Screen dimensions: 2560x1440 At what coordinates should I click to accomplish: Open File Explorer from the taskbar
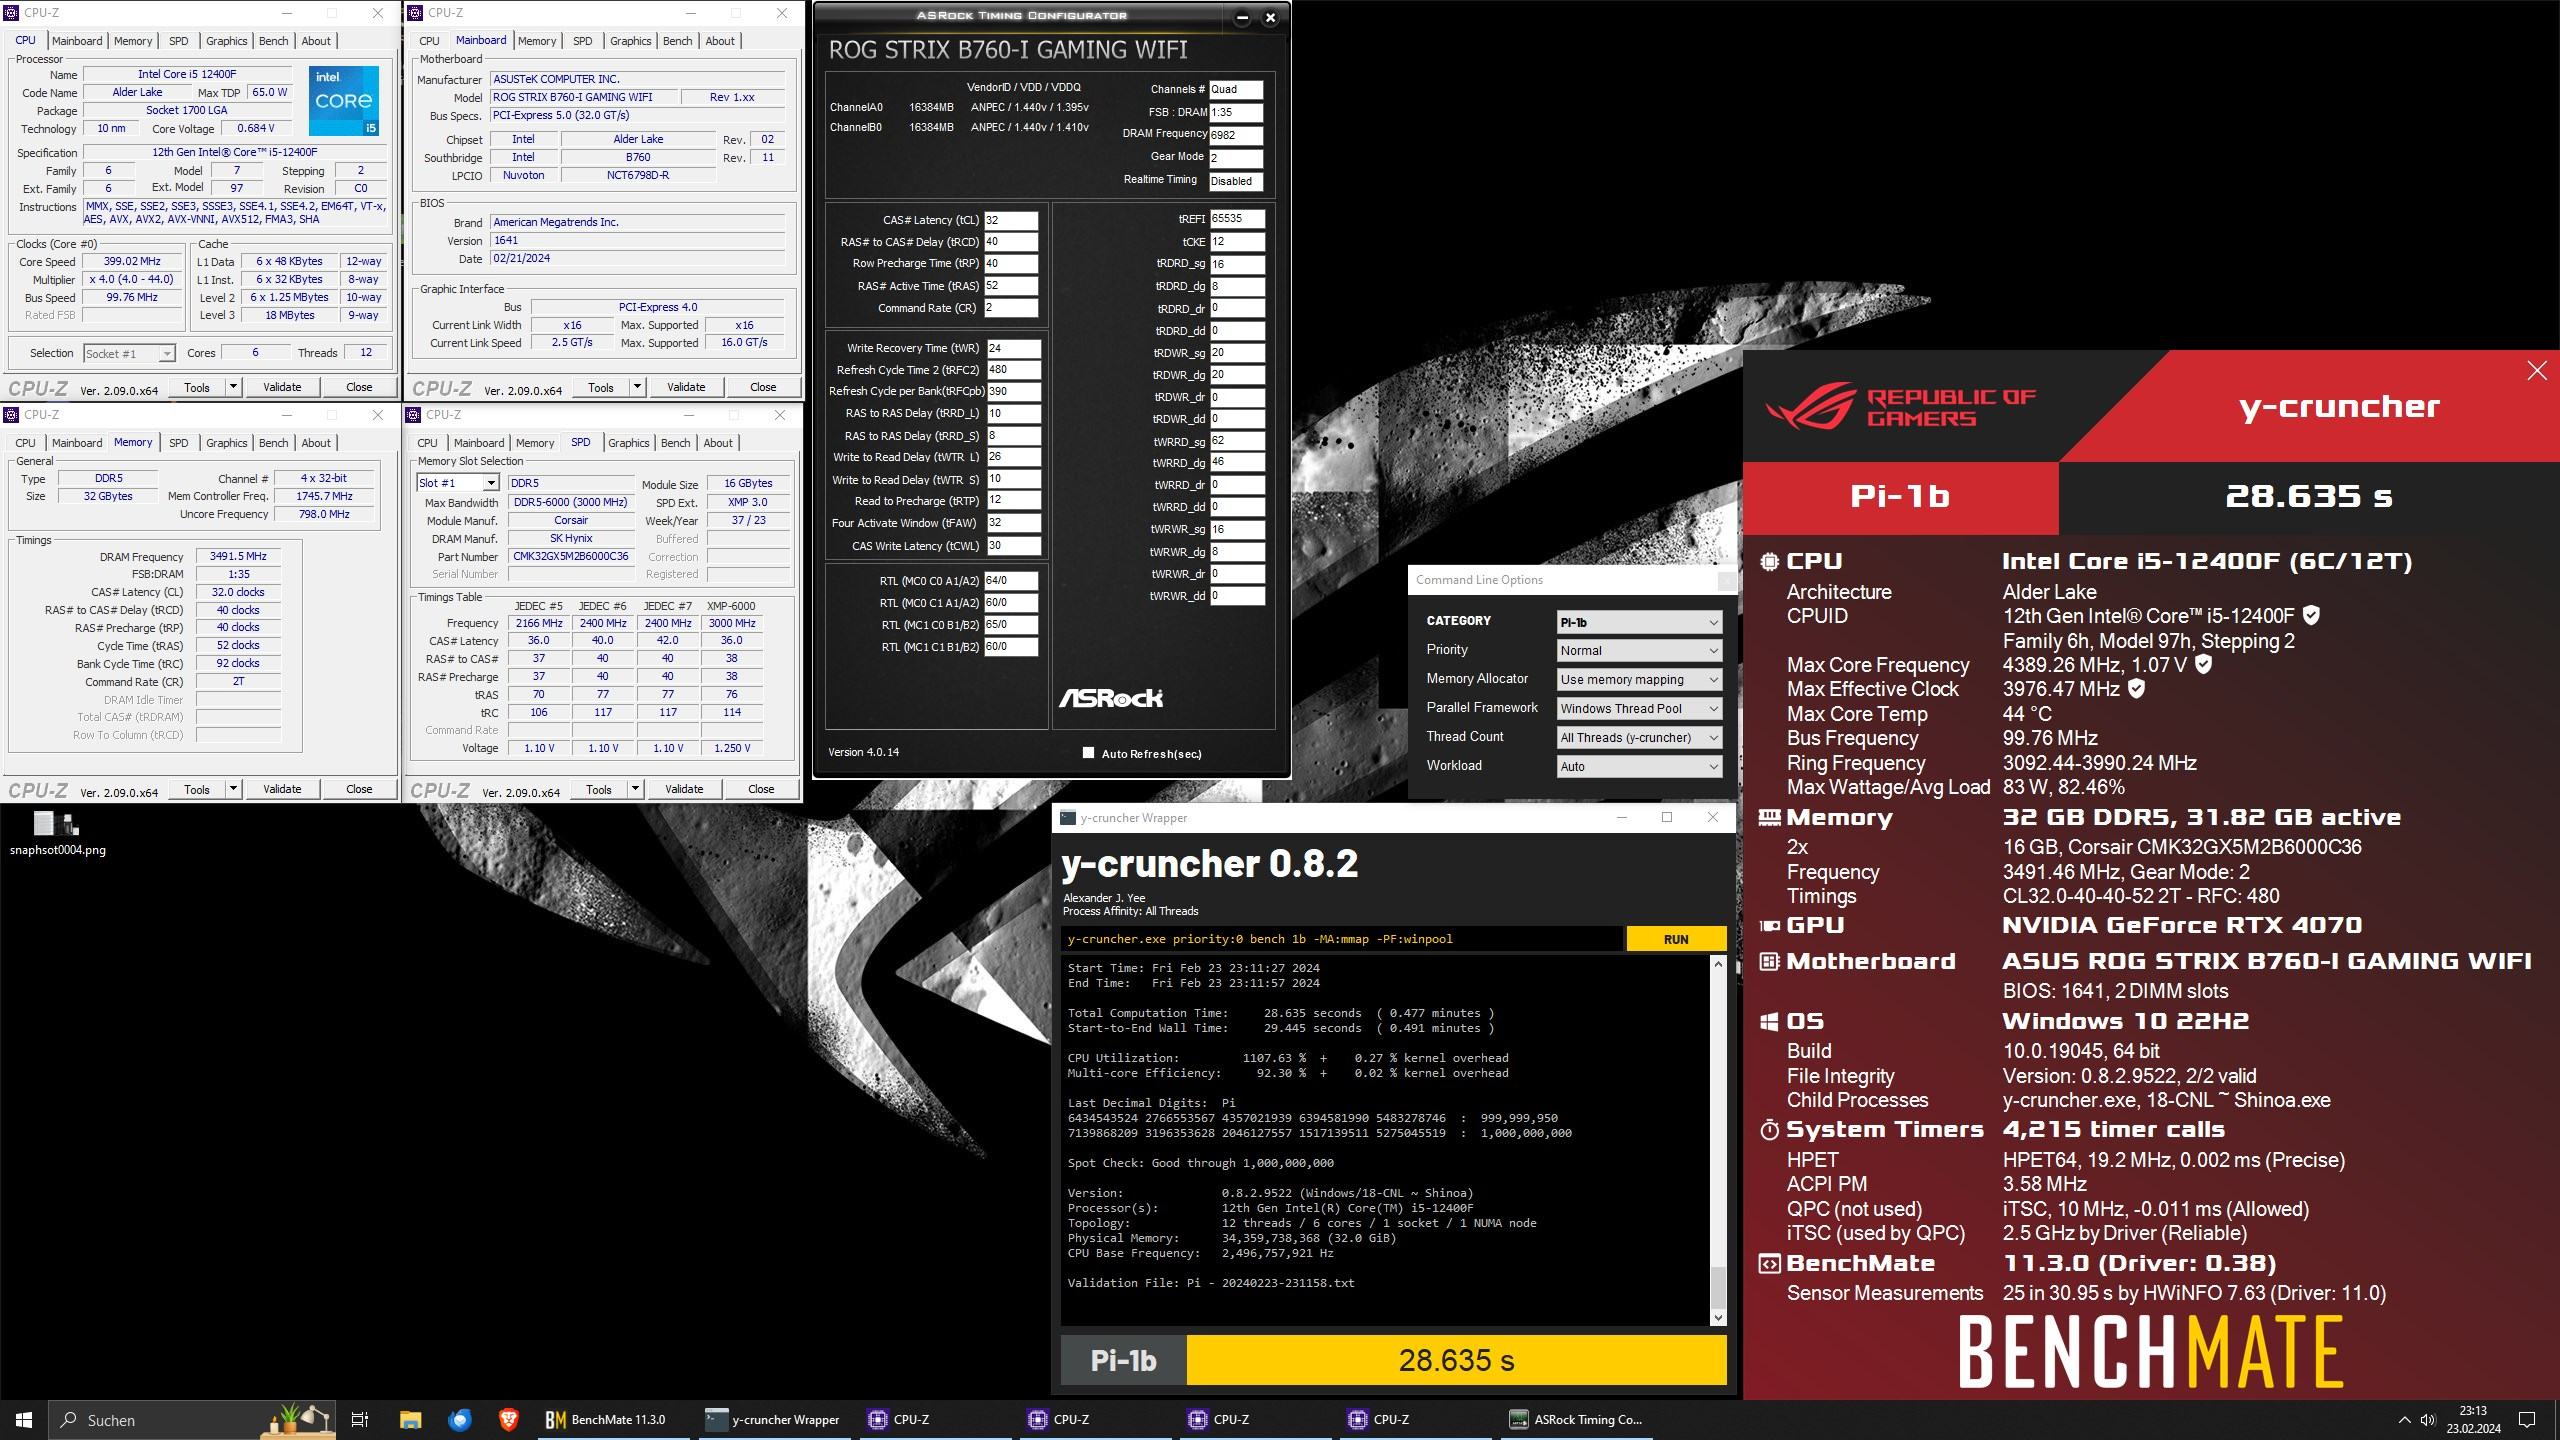tap(410, 1419)
